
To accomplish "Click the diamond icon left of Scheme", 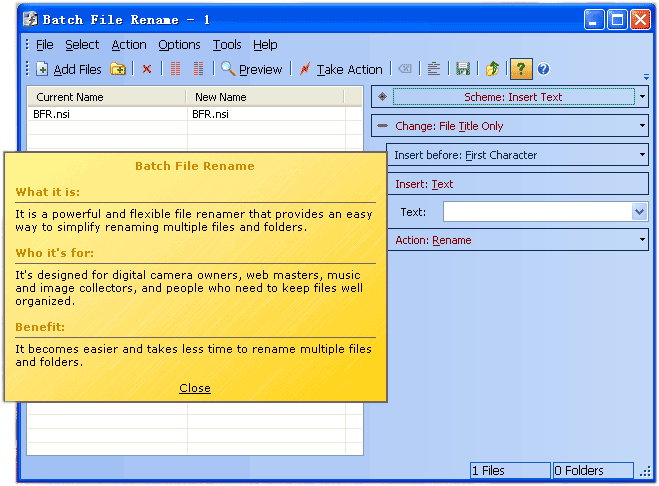I will point(382,97).
